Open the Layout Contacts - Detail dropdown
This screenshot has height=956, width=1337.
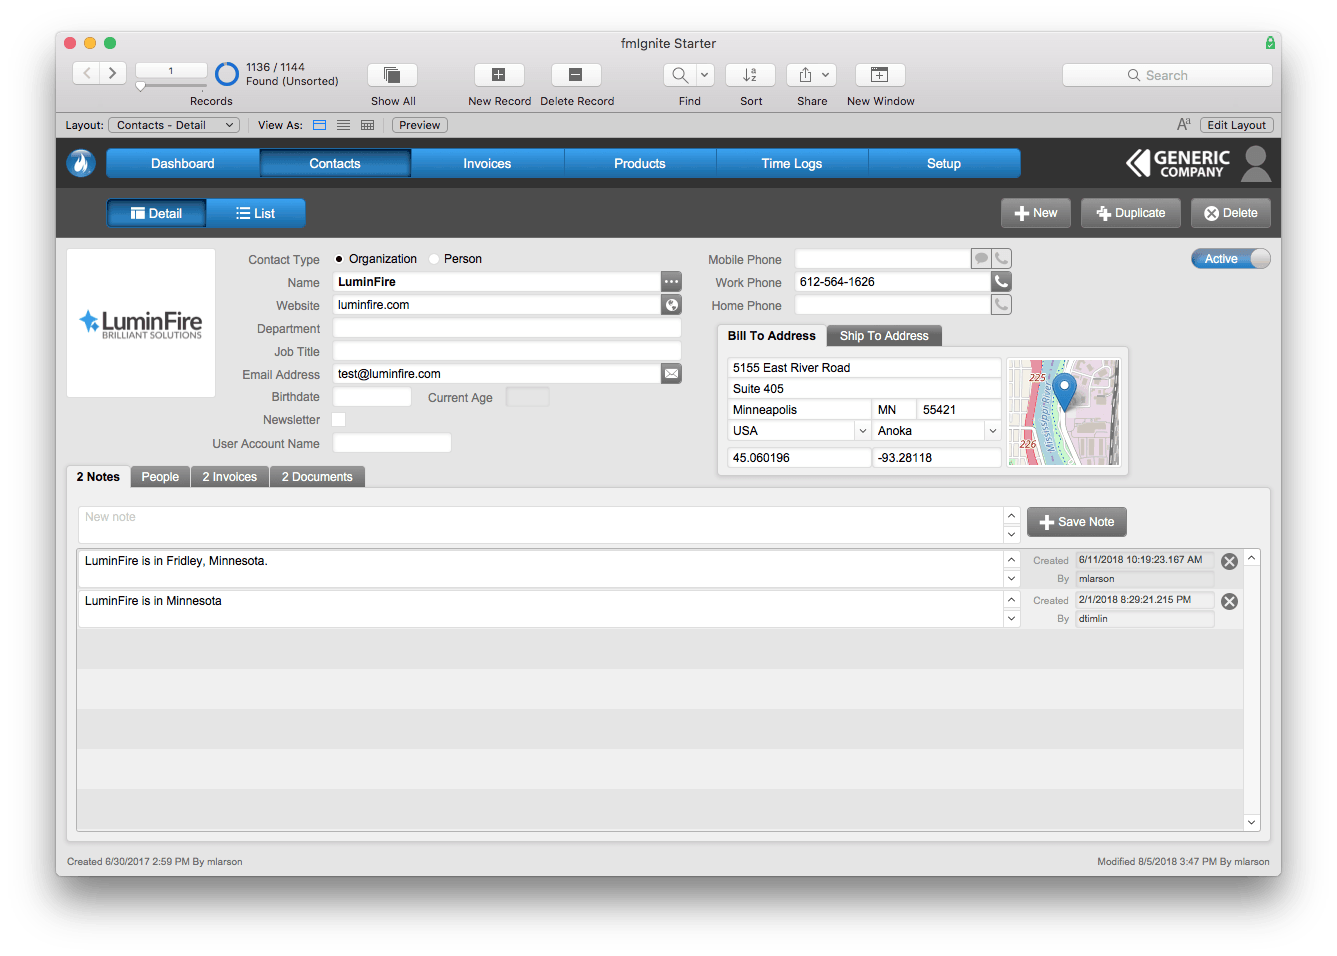coord(174,125)
